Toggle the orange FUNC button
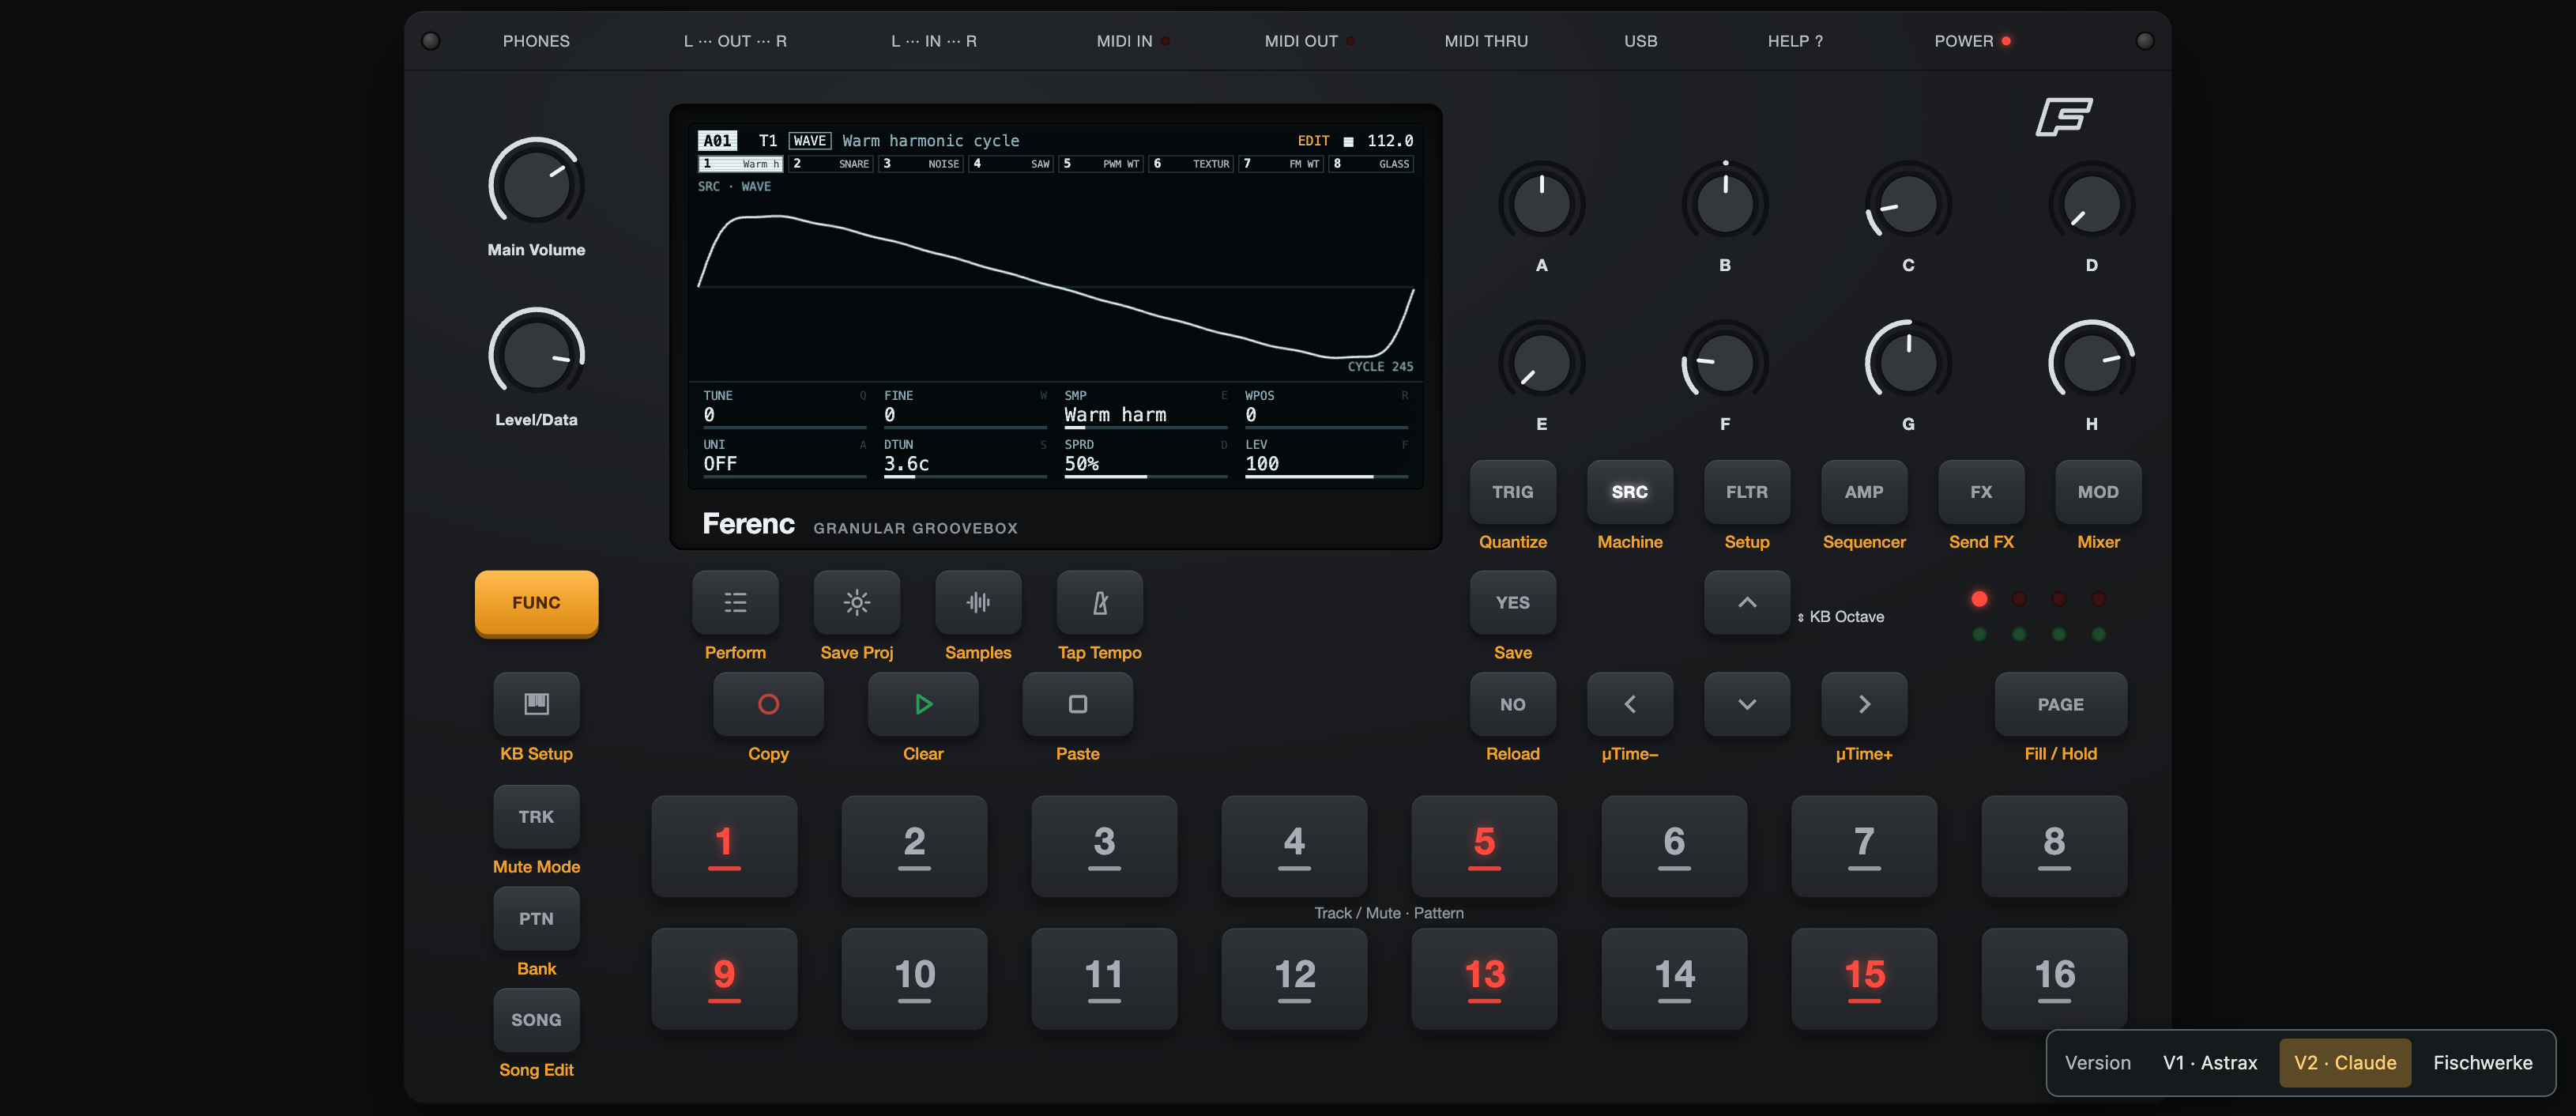This screenshot has width=2576, height=1116. pyautogui.click(x=536, y=602)
